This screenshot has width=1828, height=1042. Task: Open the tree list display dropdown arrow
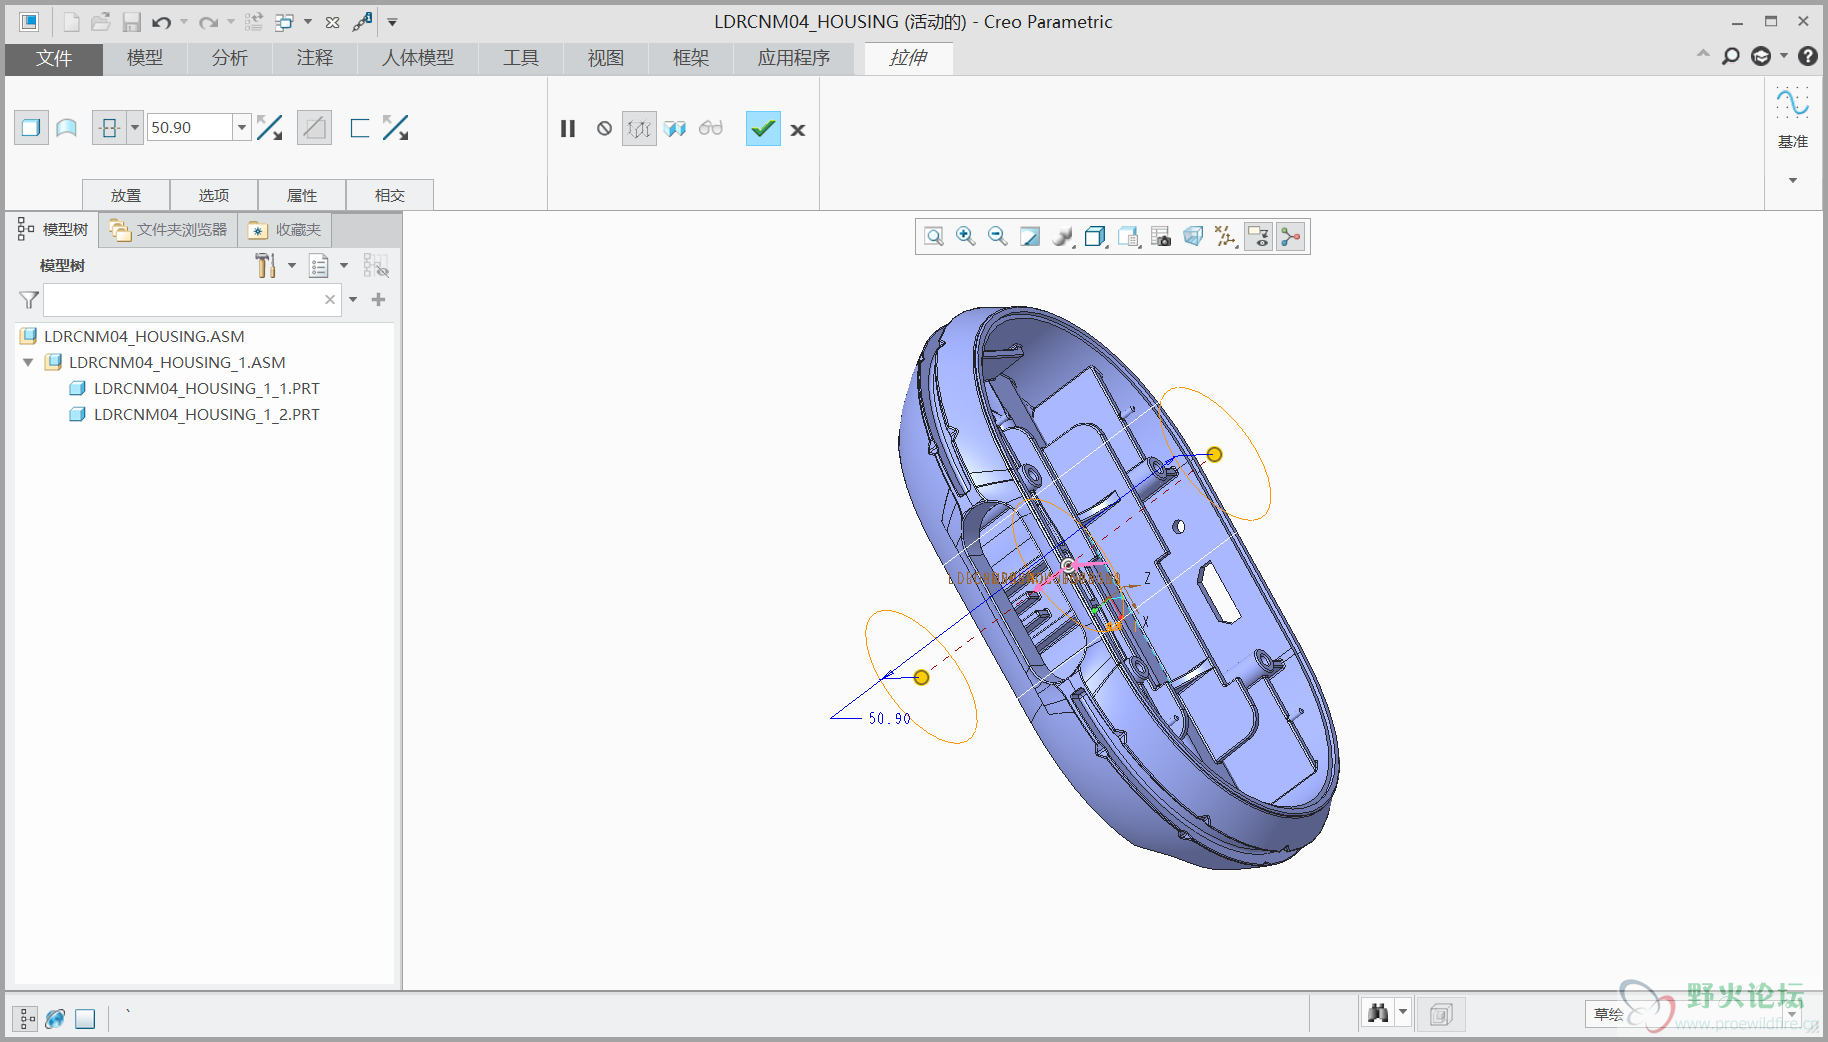(344, 266)
